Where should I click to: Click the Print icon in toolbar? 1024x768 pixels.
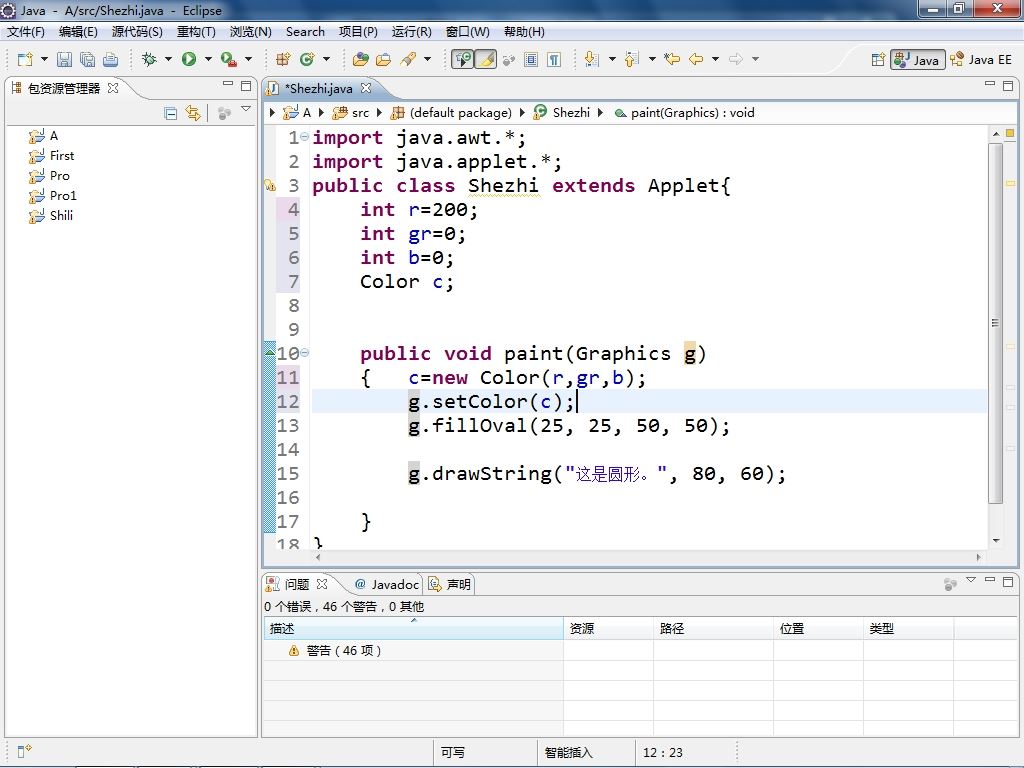tap(110, 60)
